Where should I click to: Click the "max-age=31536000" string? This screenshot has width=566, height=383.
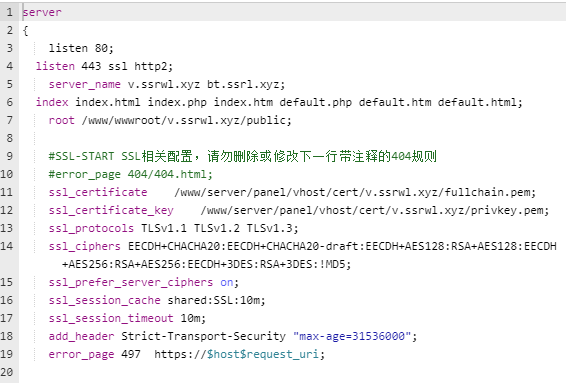(x=352, y=336)
